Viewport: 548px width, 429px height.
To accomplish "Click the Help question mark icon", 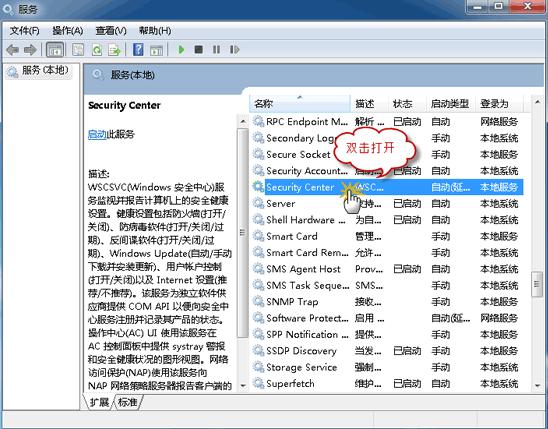I will point(138,50).
